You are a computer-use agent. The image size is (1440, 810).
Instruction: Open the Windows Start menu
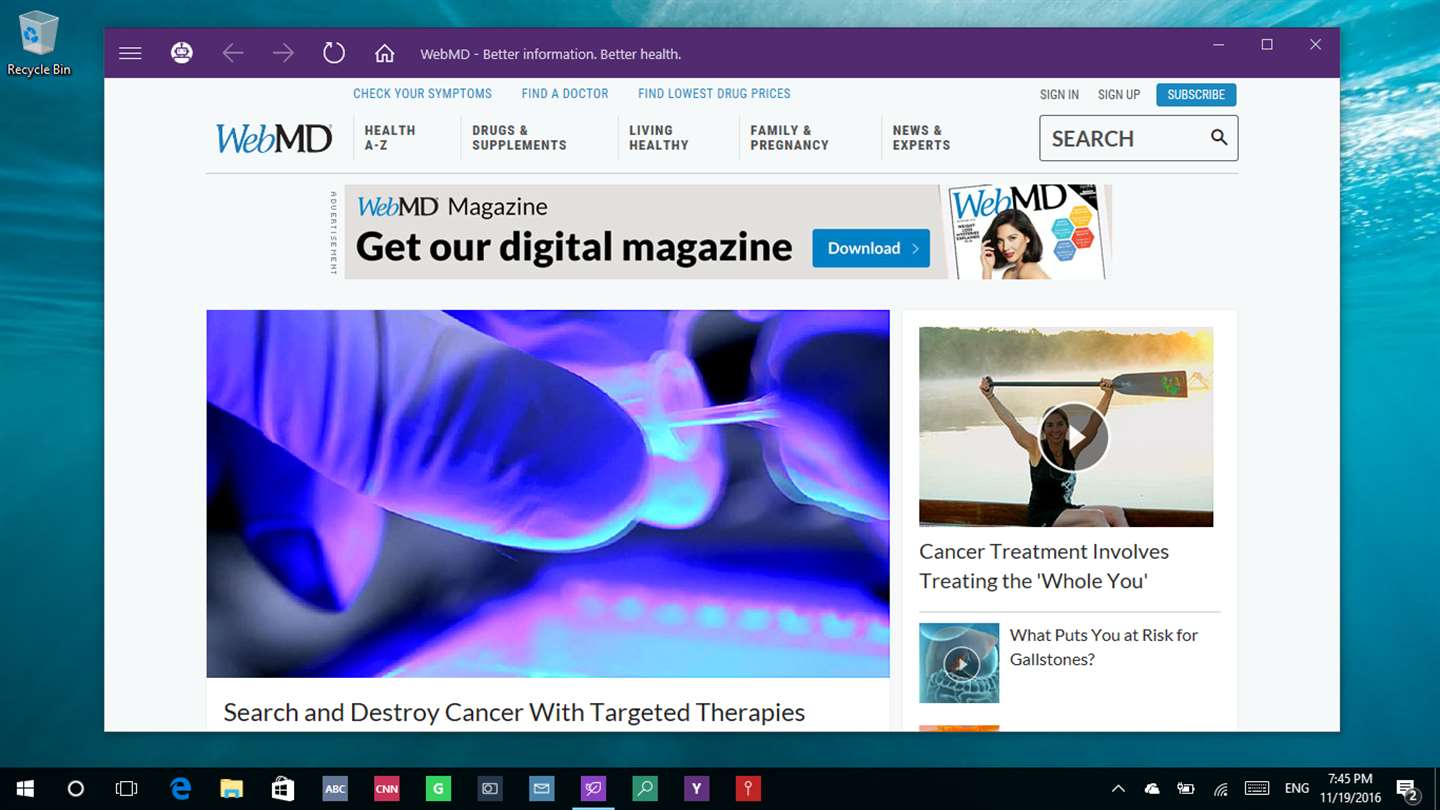pyautogui.click(x=25, y=789)
